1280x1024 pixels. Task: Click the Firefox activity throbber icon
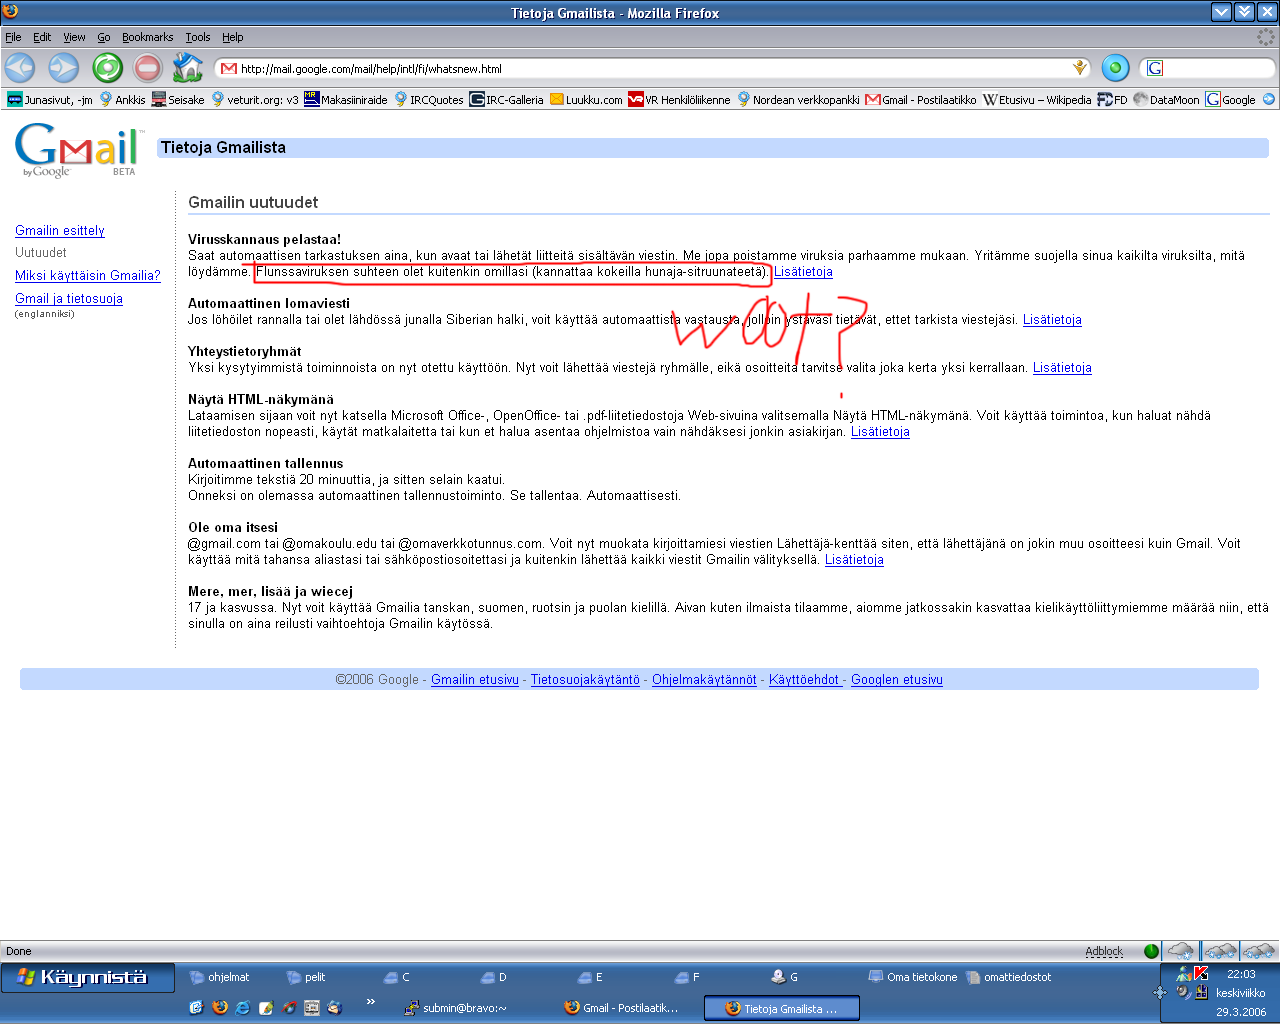(x=1266, y=37)
